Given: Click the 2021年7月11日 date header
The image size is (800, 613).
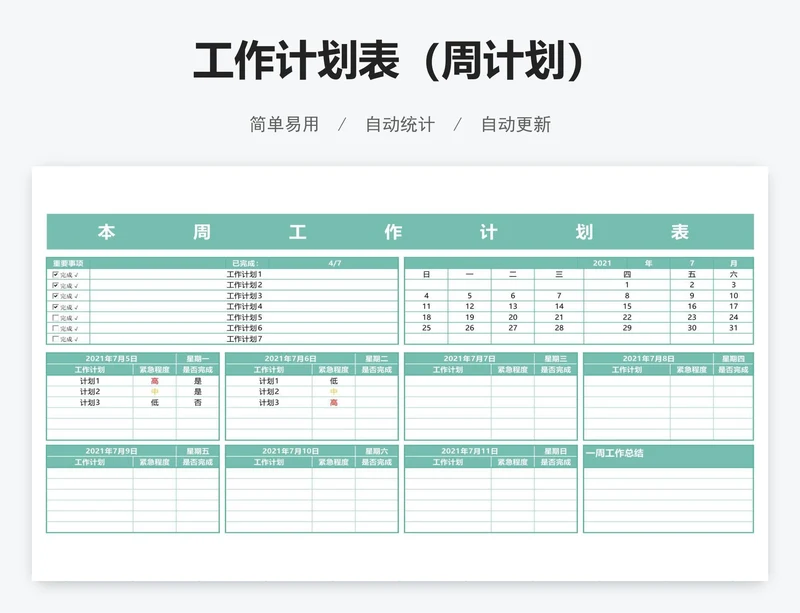Looking at the screenshot, I should (x=469, y=451).
